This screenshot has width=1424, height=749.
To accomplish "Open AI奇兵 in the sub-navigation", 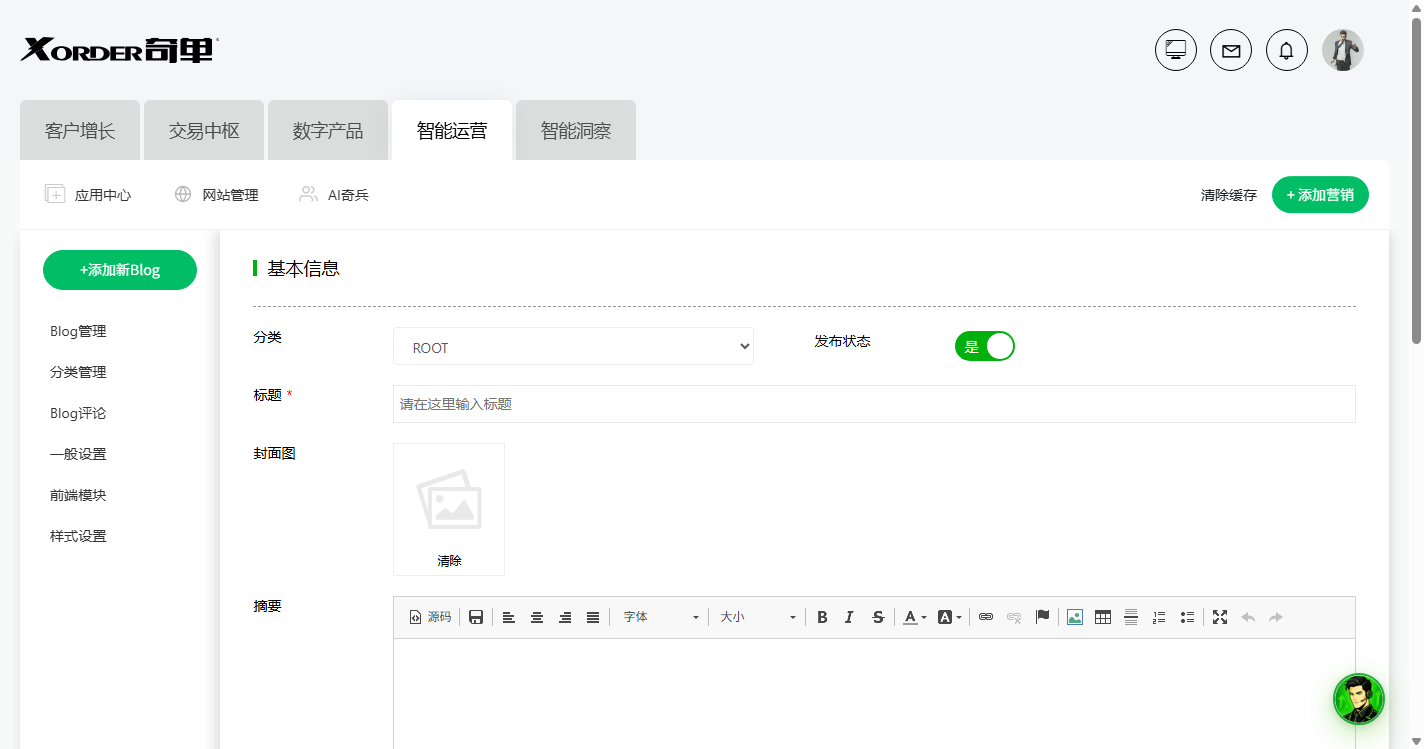I will point(349,195).
